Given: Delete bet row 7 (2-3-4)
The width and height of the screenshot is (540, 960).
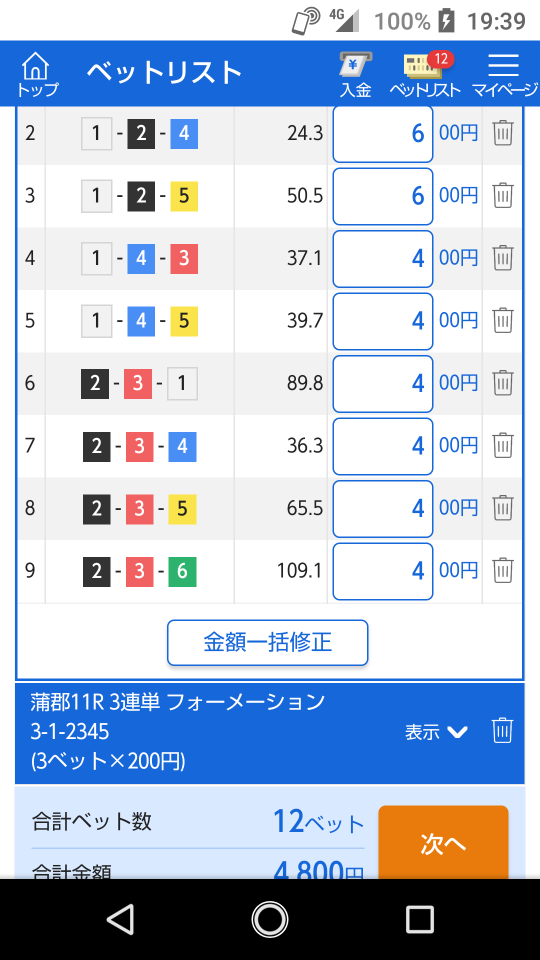Looking at the screenshot, I should [503, 445].
